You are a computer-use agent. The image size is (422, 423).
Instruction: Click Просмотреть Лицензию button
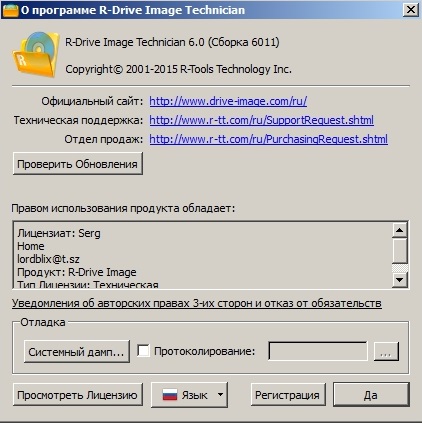click(x=78, y=395)
